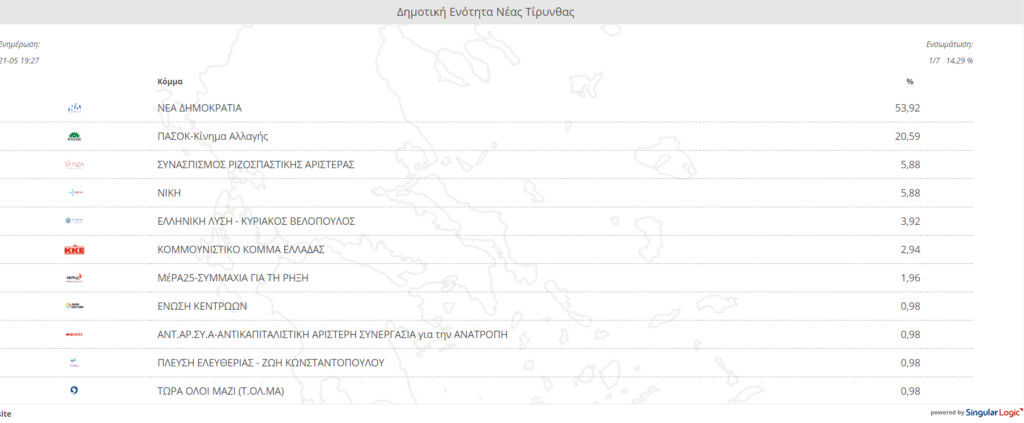This screenshot has height=423, width=1024.
Task: Select ΠΛΕΥΣΗ ΕΛΕΥΘΕΡΙΑΣ - ΖΩΗ ΚΩΝΣΤΑΝΤΟΠΟΥΛΟΥ name
Action: pyautogui.click(x=271, y=363)
